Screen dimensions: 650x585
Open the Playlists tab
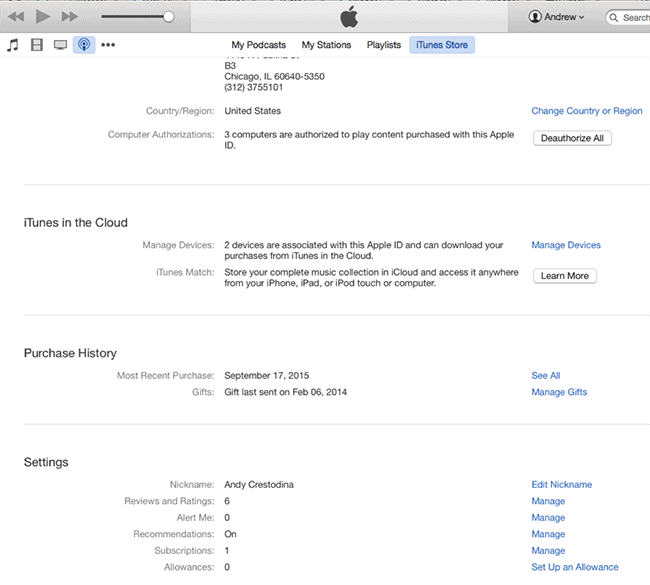pyautogui.click(x=383, y=45)
